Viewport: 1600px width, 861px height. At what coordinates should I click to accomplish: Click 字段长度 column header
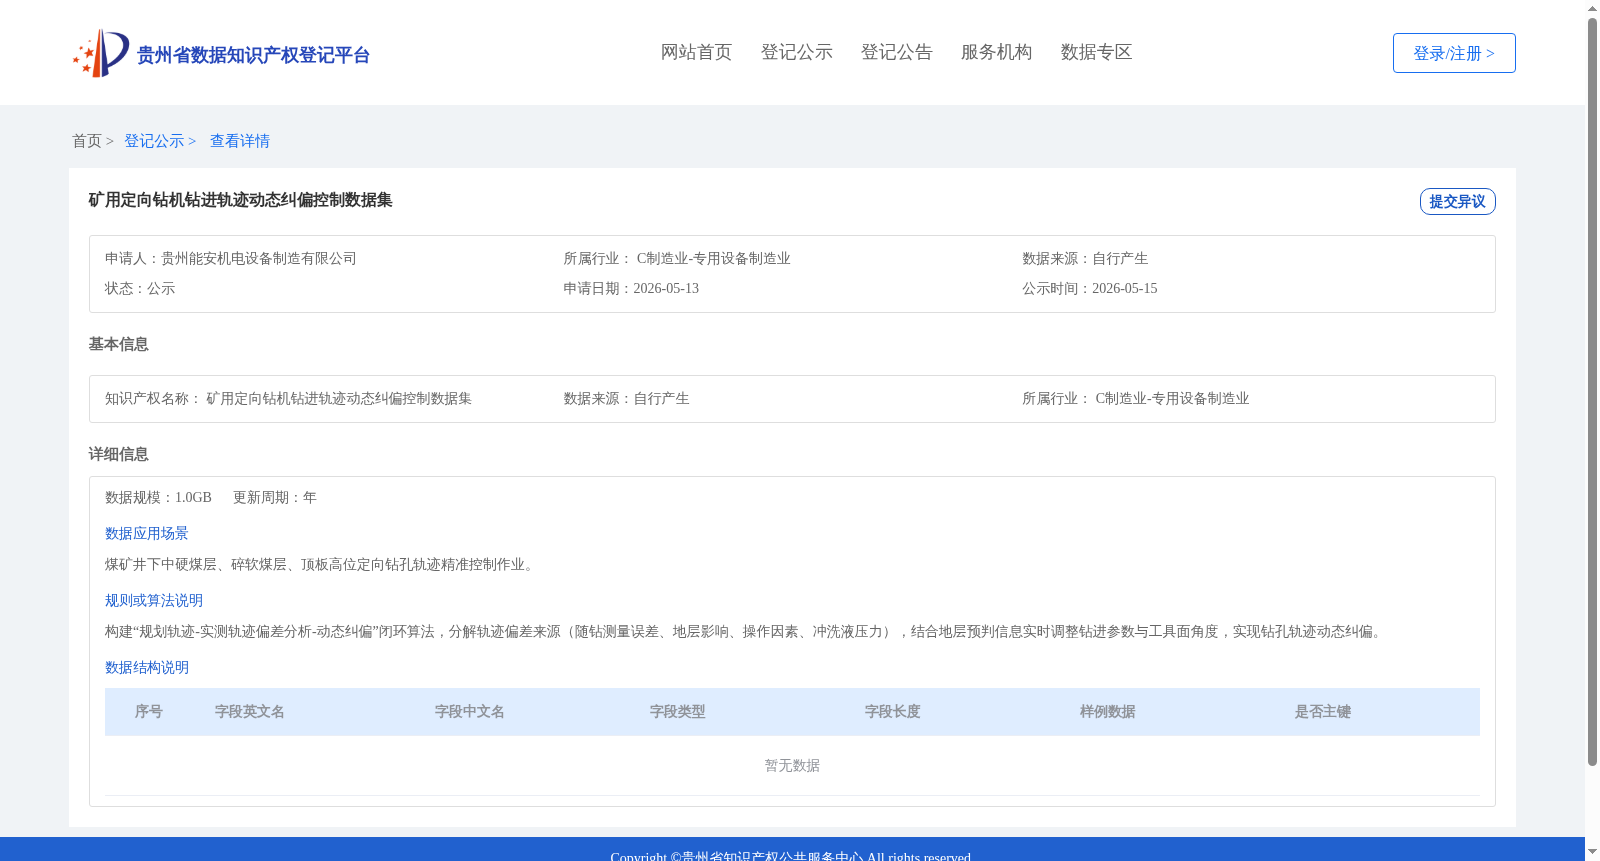tap(893, 711)
